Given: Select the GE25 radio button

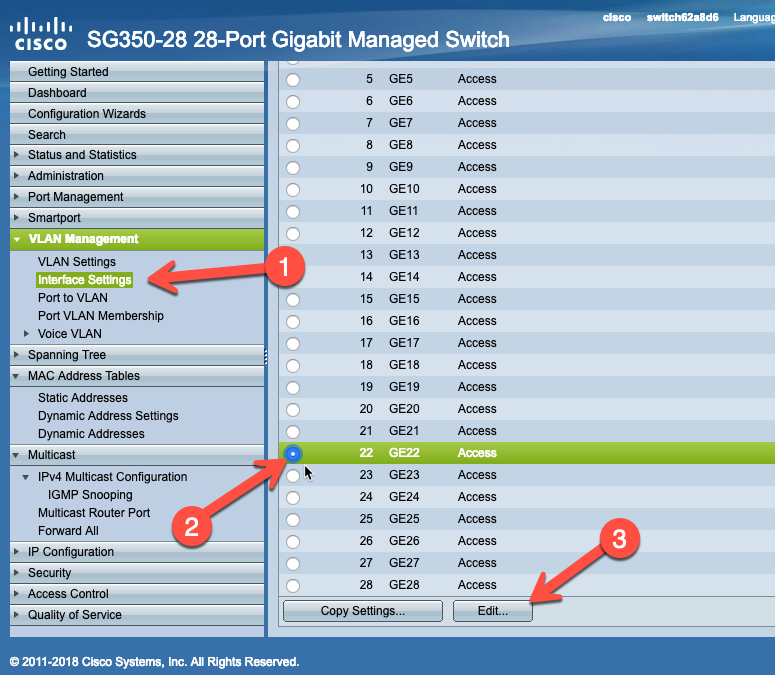Looking at the screenshot, I should pyautogui.click(x=293, y=520).
